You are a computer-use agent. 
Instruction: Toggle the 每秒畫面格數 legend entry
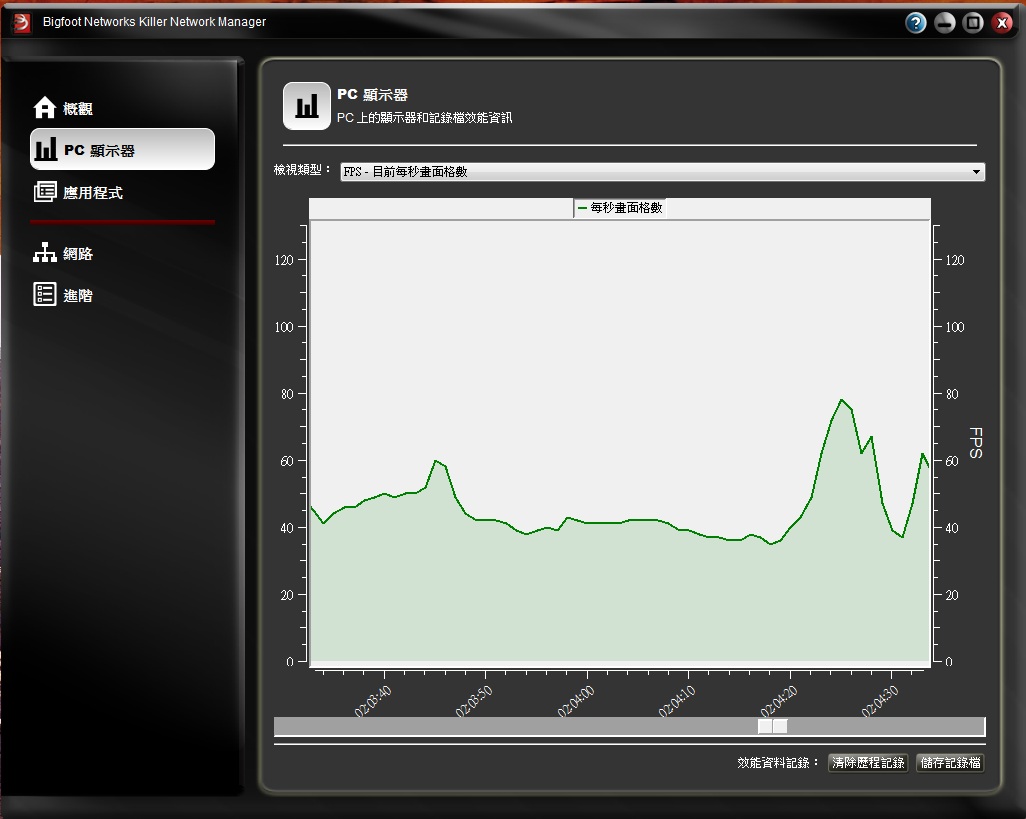click(x=621, y=208)
